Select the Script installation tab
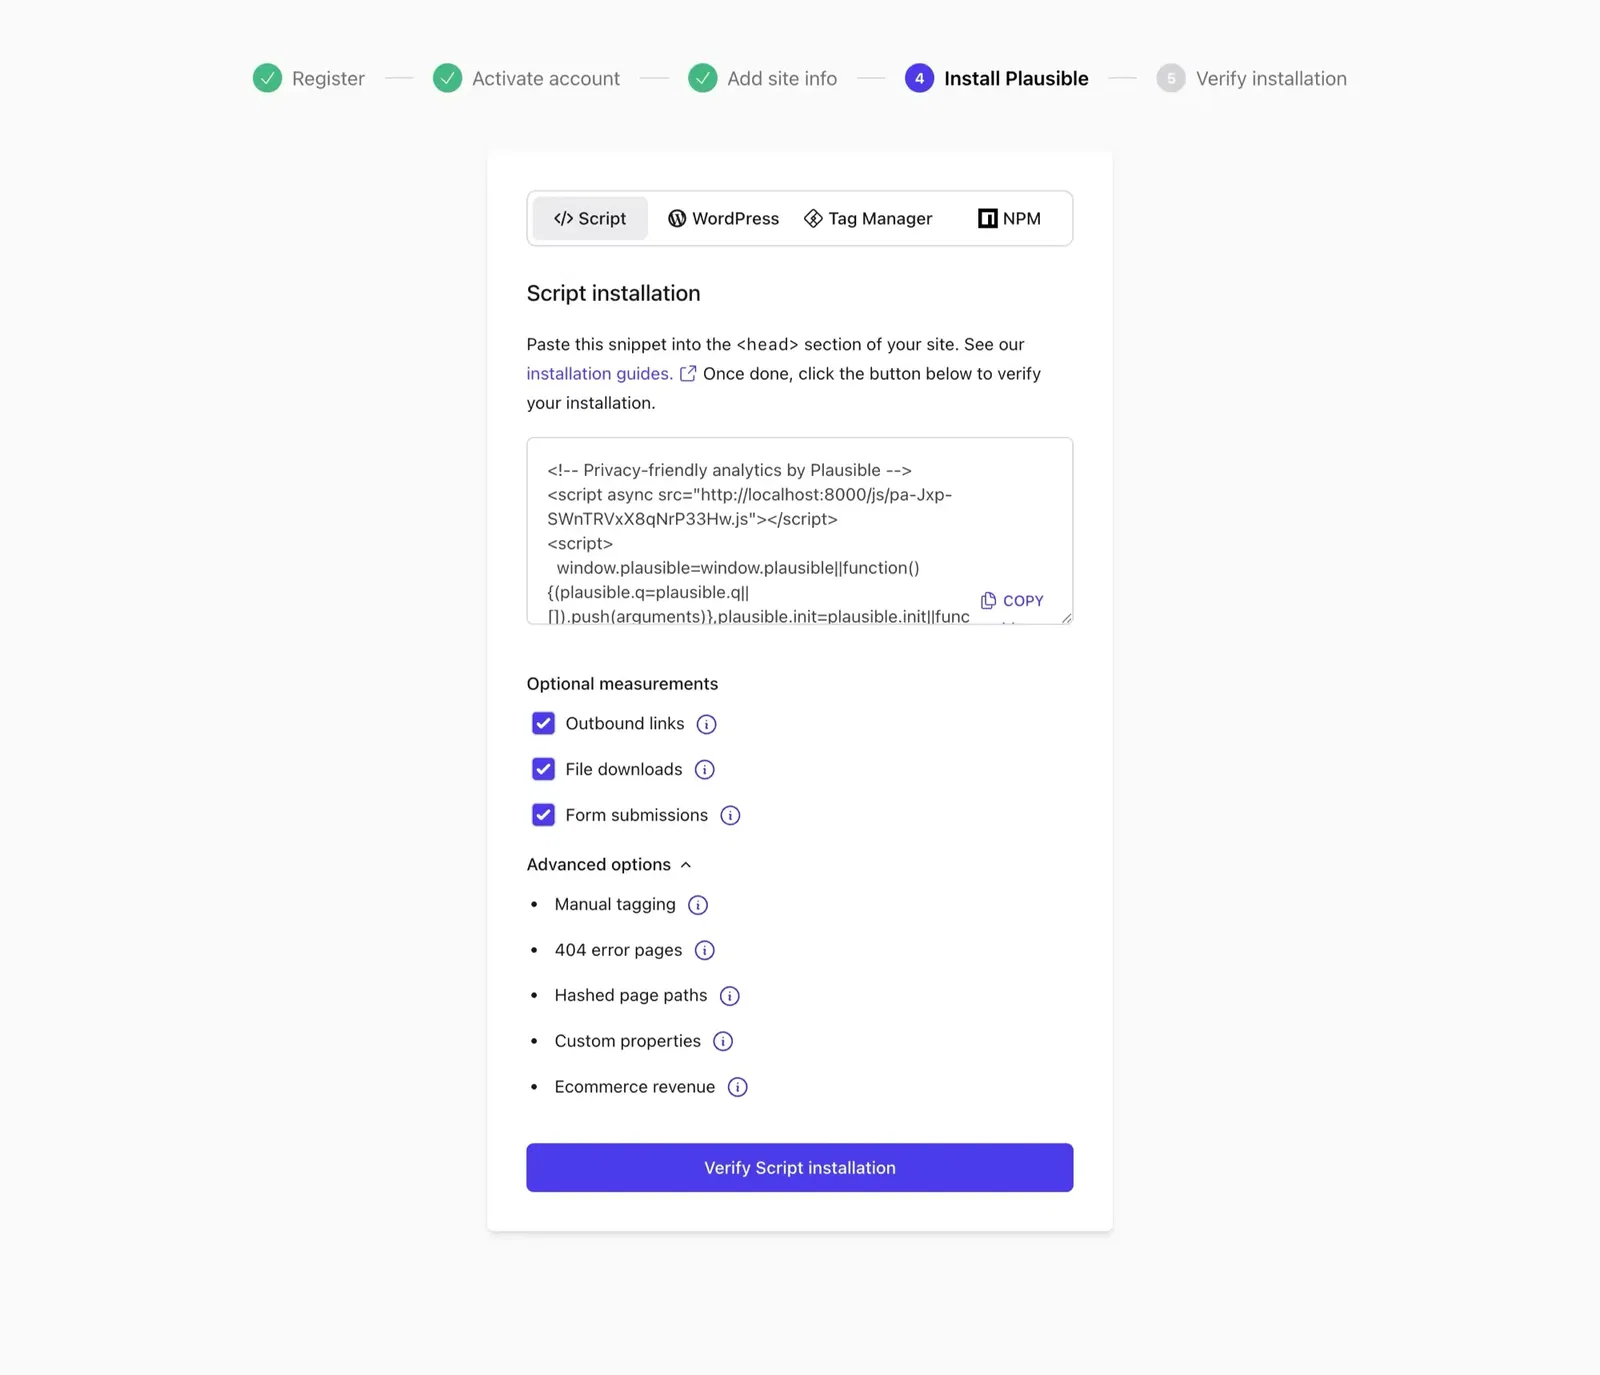This screenshot has width=1600, height=1375. pos(589,218)
